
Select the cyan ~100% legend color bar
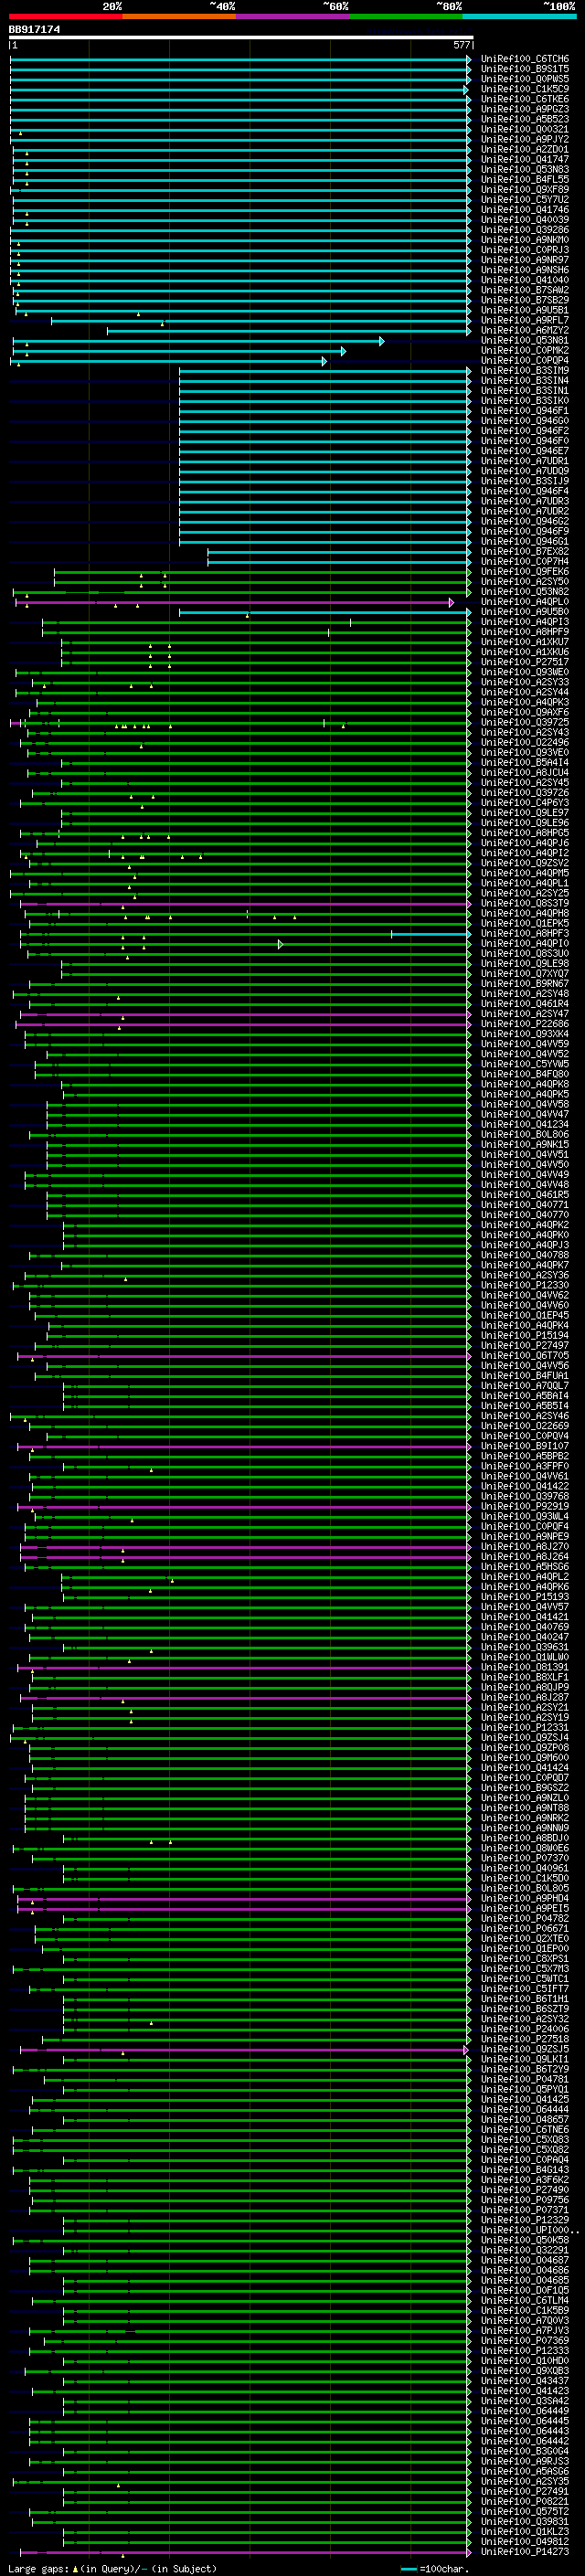coord(519,16)
